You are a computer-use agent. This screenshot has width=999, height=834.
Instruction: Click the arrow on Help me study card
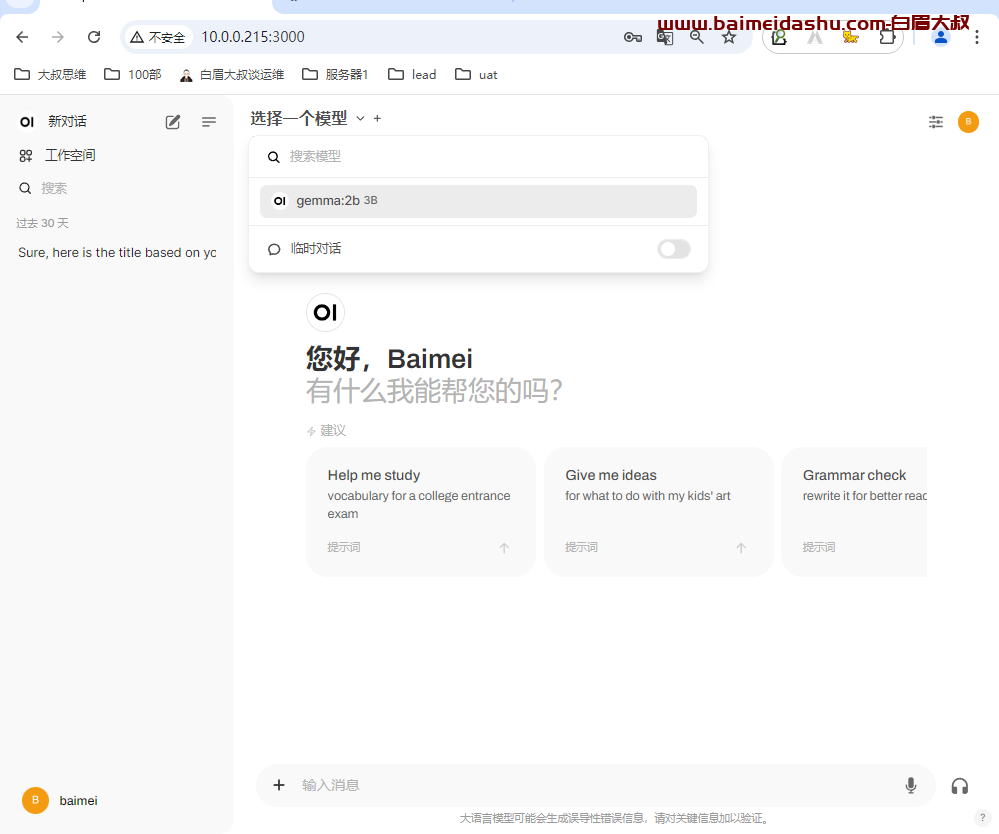[x=504, y=548]
